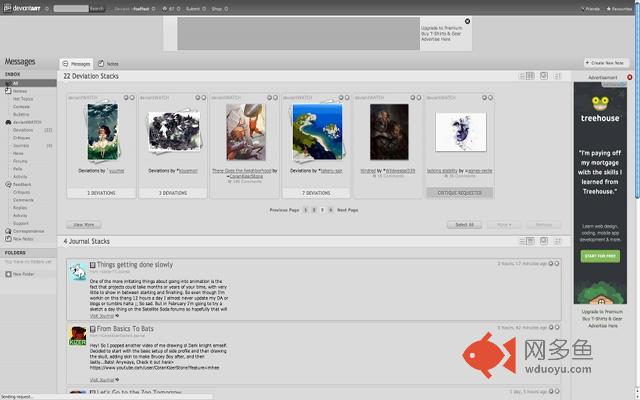Click the rightmost view-options icon for Journal Stacks
The width and height of the screenshot is (640, 400).
(x=558, y=242)
